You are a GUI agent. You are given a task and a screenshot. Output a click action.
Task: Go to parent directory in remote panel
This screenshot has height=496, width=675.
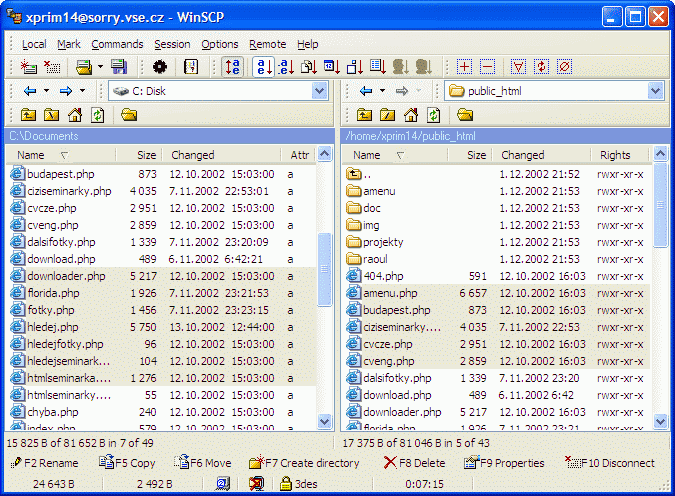point(365,115)
